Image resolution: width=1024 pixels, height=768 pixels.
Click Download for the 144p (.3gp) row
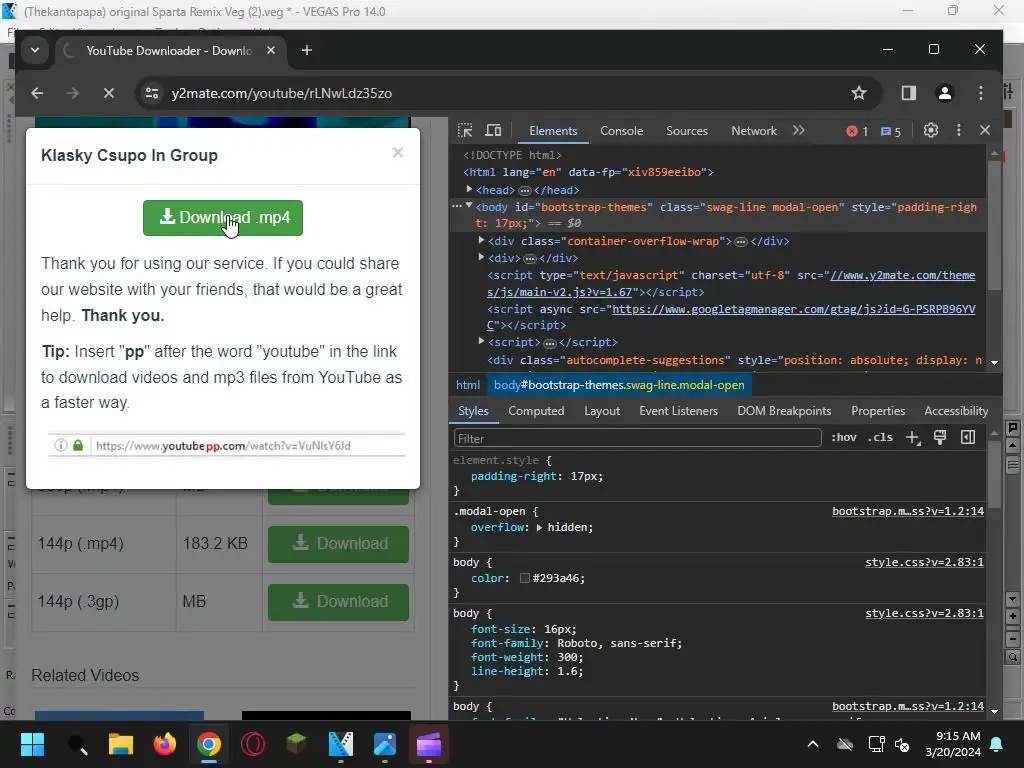click(x=338, y=601)
